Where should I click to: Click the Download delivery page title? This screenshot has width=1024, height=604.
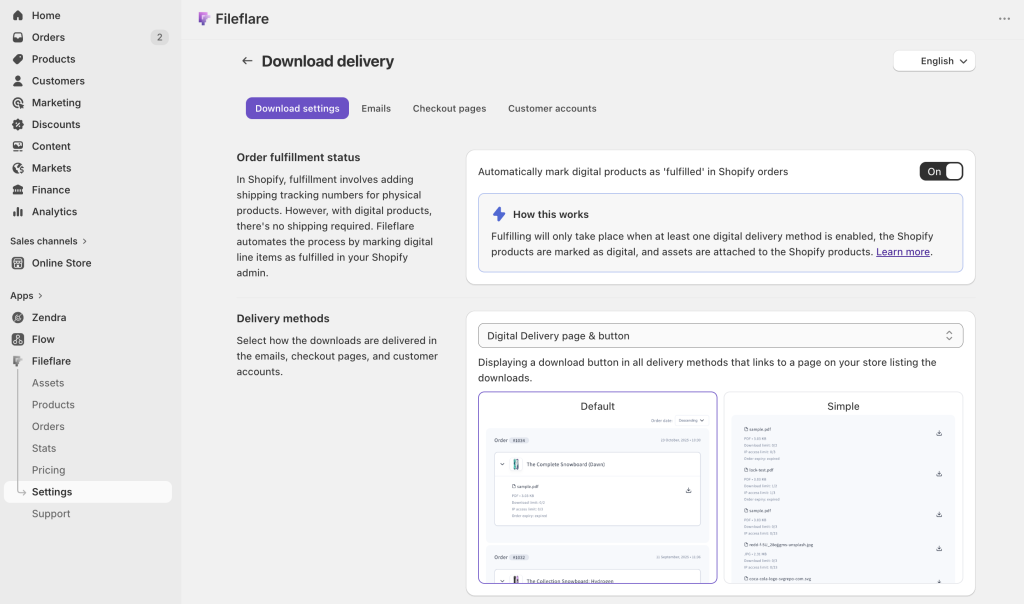click(x=328, y=61)
